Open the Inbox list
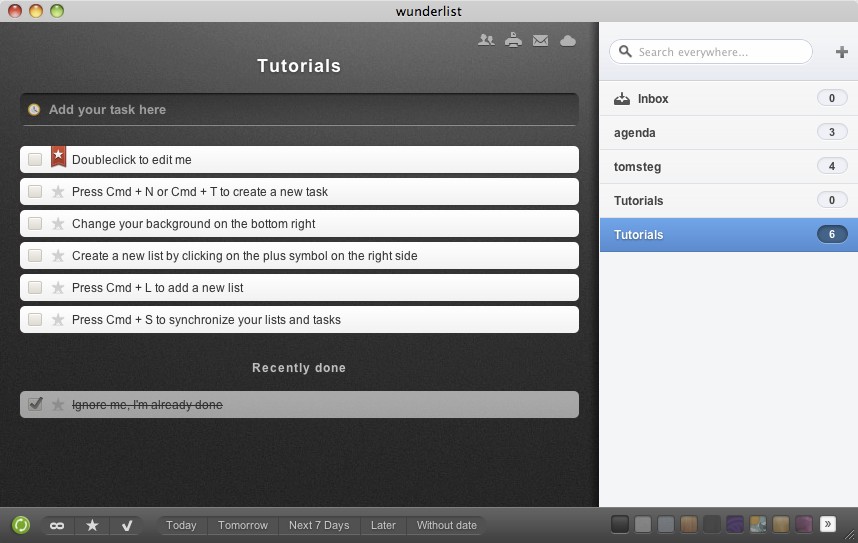The width and height of the screenshot is (858, 543). (652, 99)
